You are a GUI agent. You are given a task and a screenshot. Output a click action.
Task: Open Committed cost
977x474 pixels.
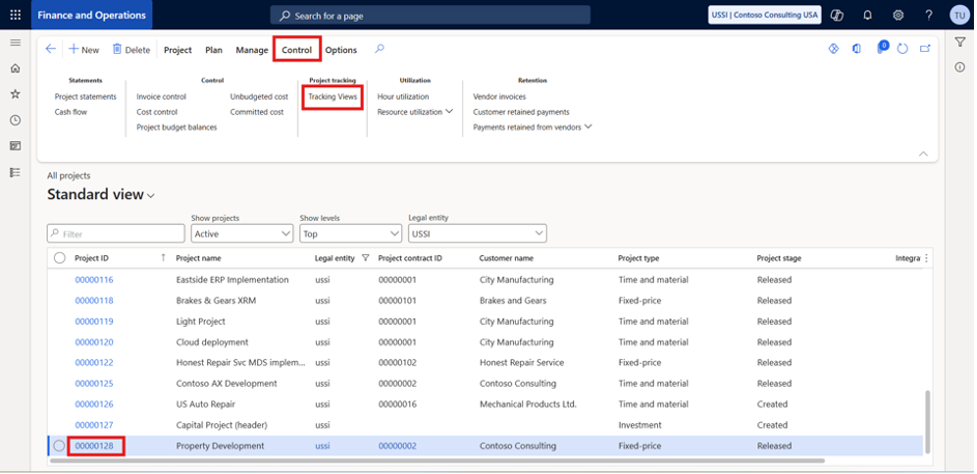pyautogui.click(x=257, y=112)
